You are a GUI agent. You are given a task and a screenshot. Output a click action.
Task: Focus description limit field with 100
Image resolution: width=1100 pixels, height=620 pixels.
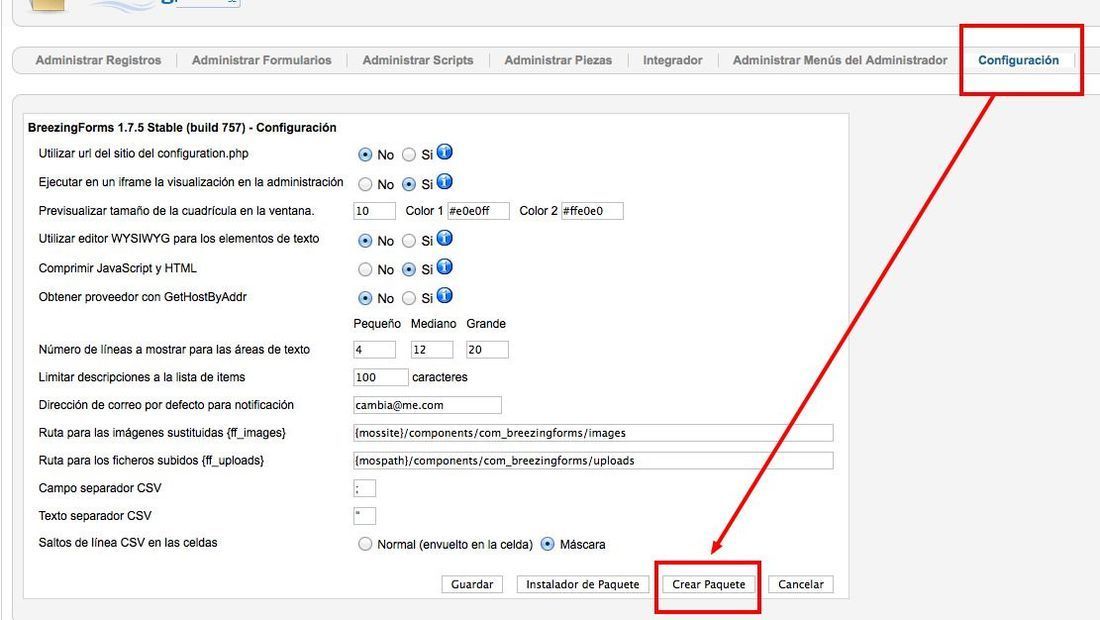[x=380, y=377]
